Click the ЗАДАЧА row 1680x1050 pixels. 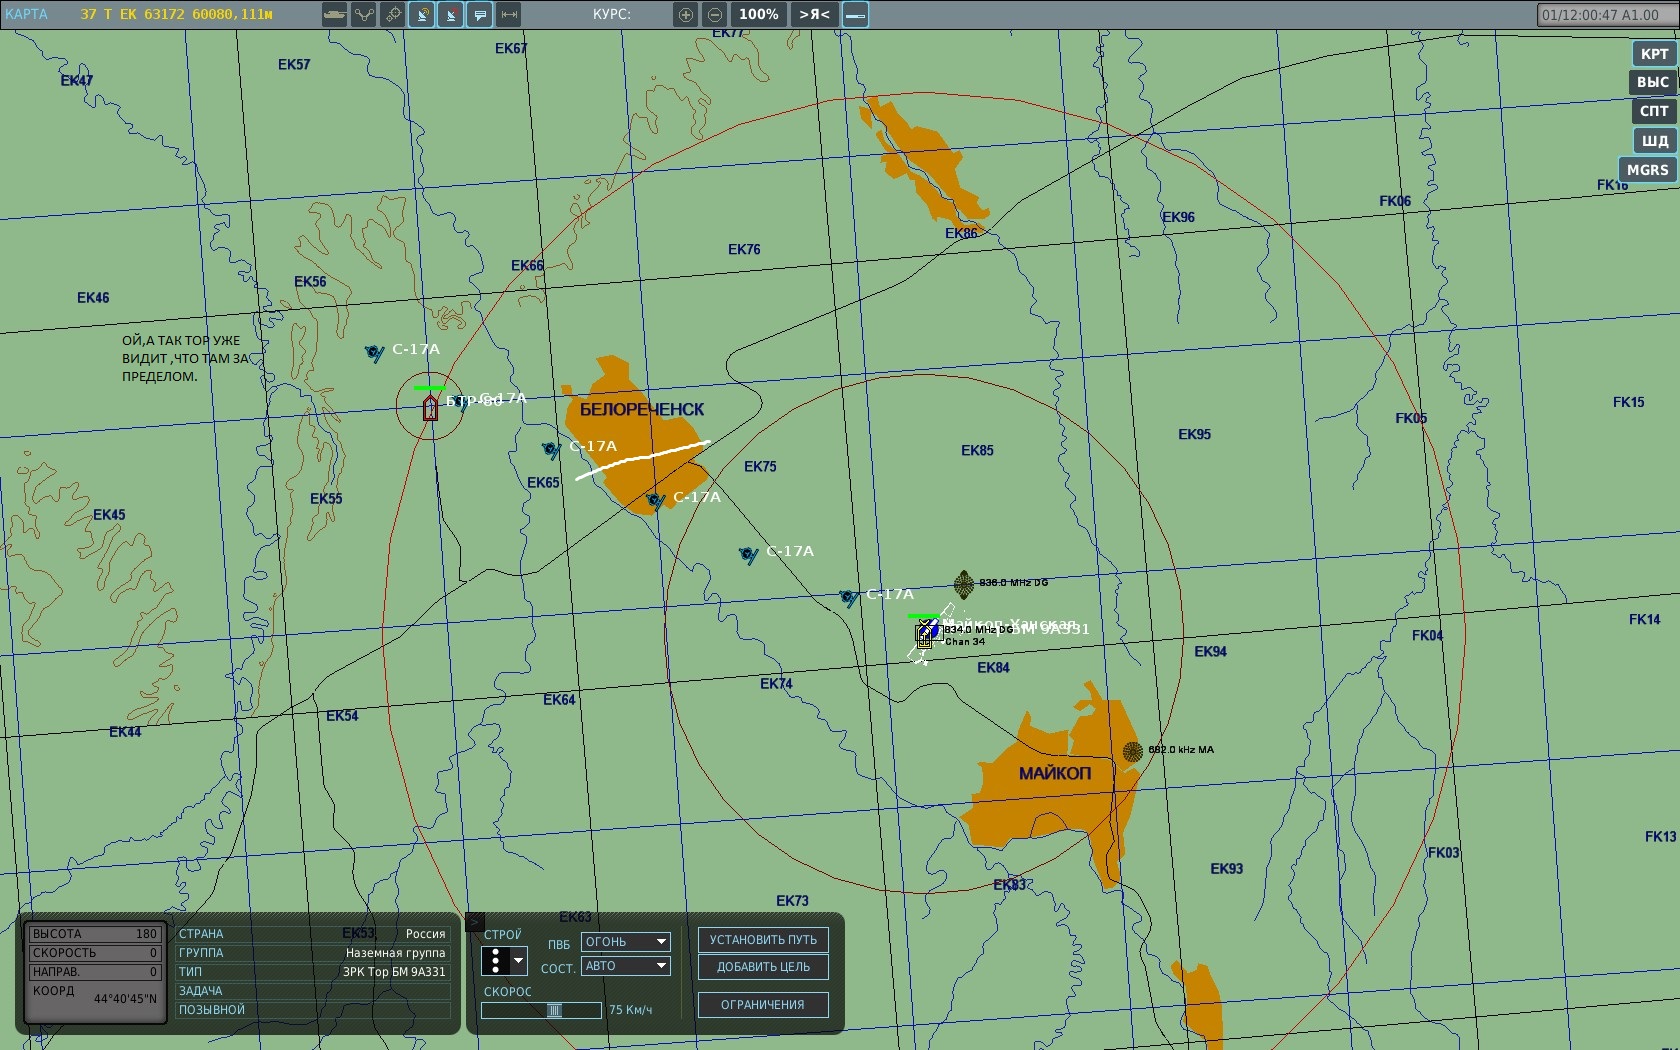point(313,991)
